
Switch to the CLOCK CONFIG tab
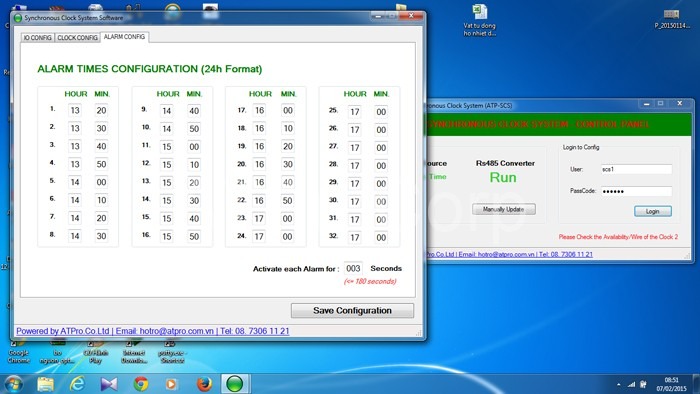coord(77,37)
